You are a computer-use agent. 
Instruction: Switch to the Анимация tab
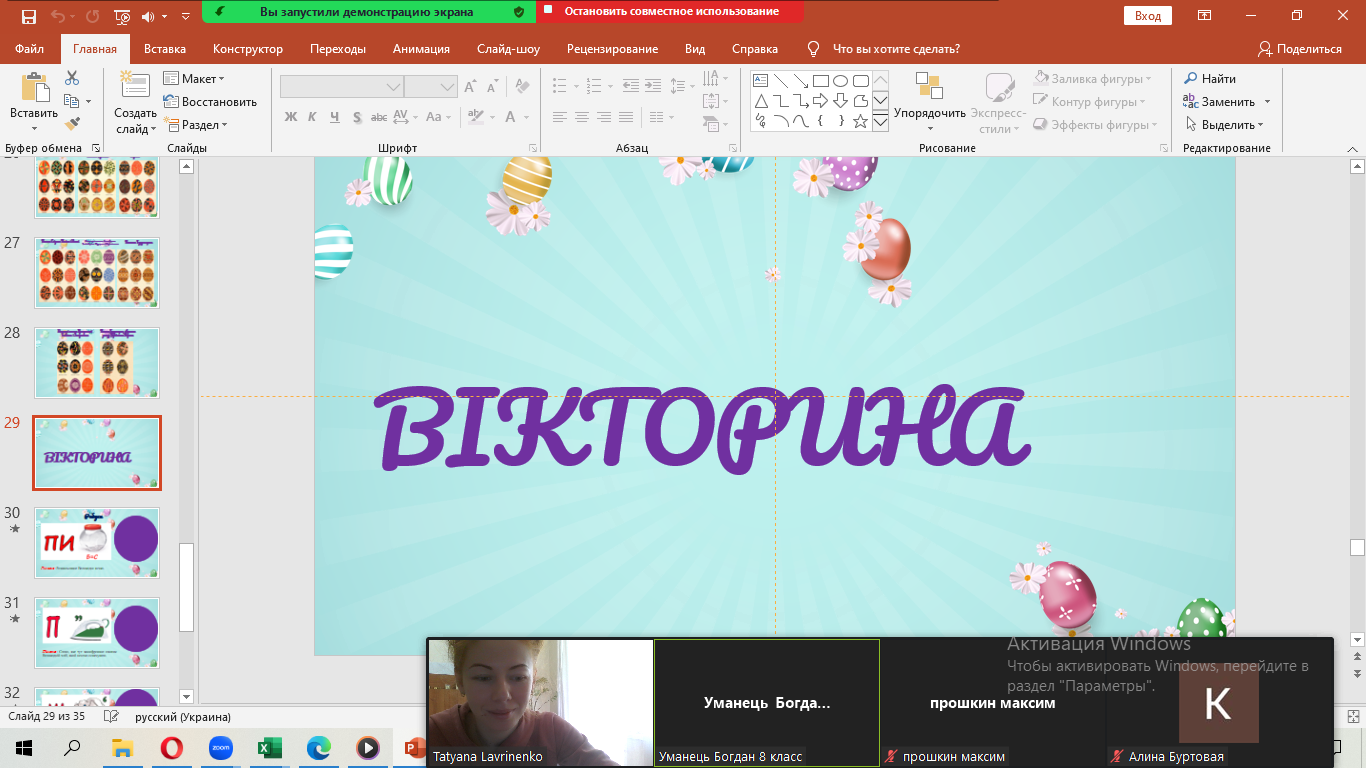(x=421, y=49)
